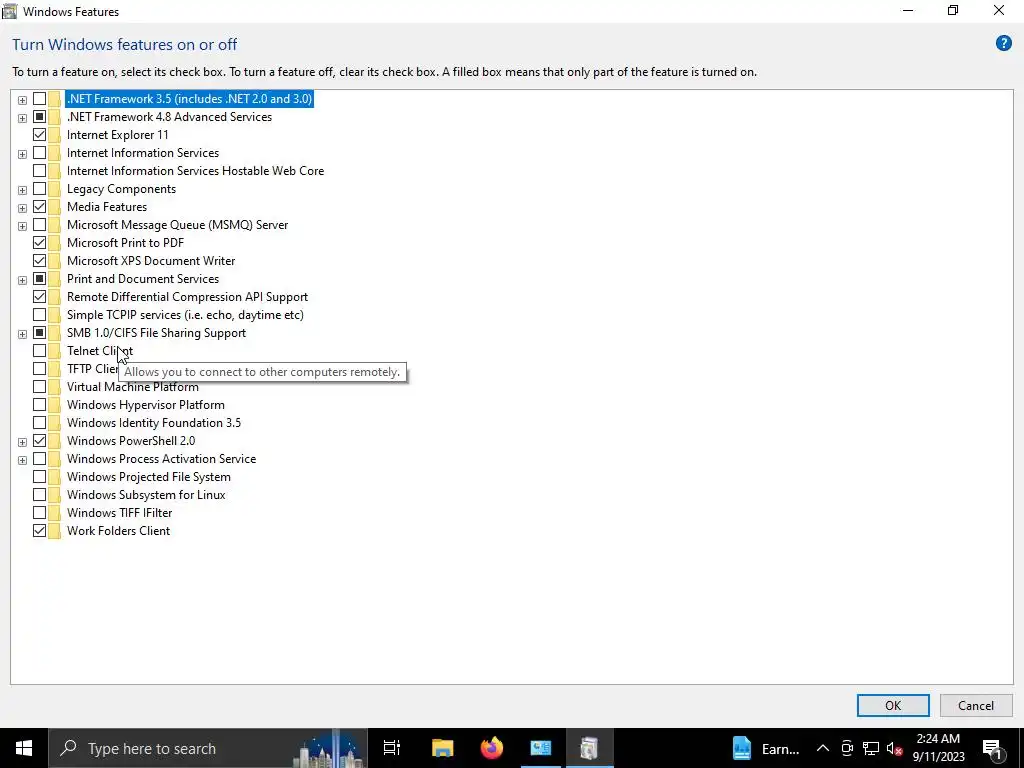This screenshot has height=768, width=1024.
Task: Expand Microsoft Message Queue (MSMQ) Server
Action: (x=22, y=226)
